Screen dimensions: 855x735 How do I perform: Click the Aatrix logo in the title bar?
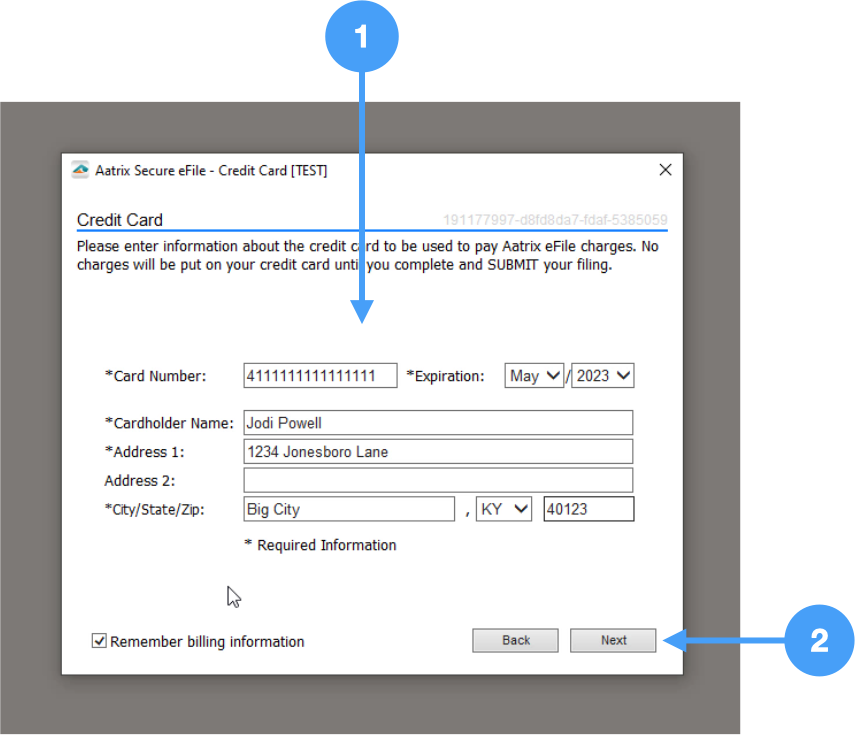click(81, 170)
